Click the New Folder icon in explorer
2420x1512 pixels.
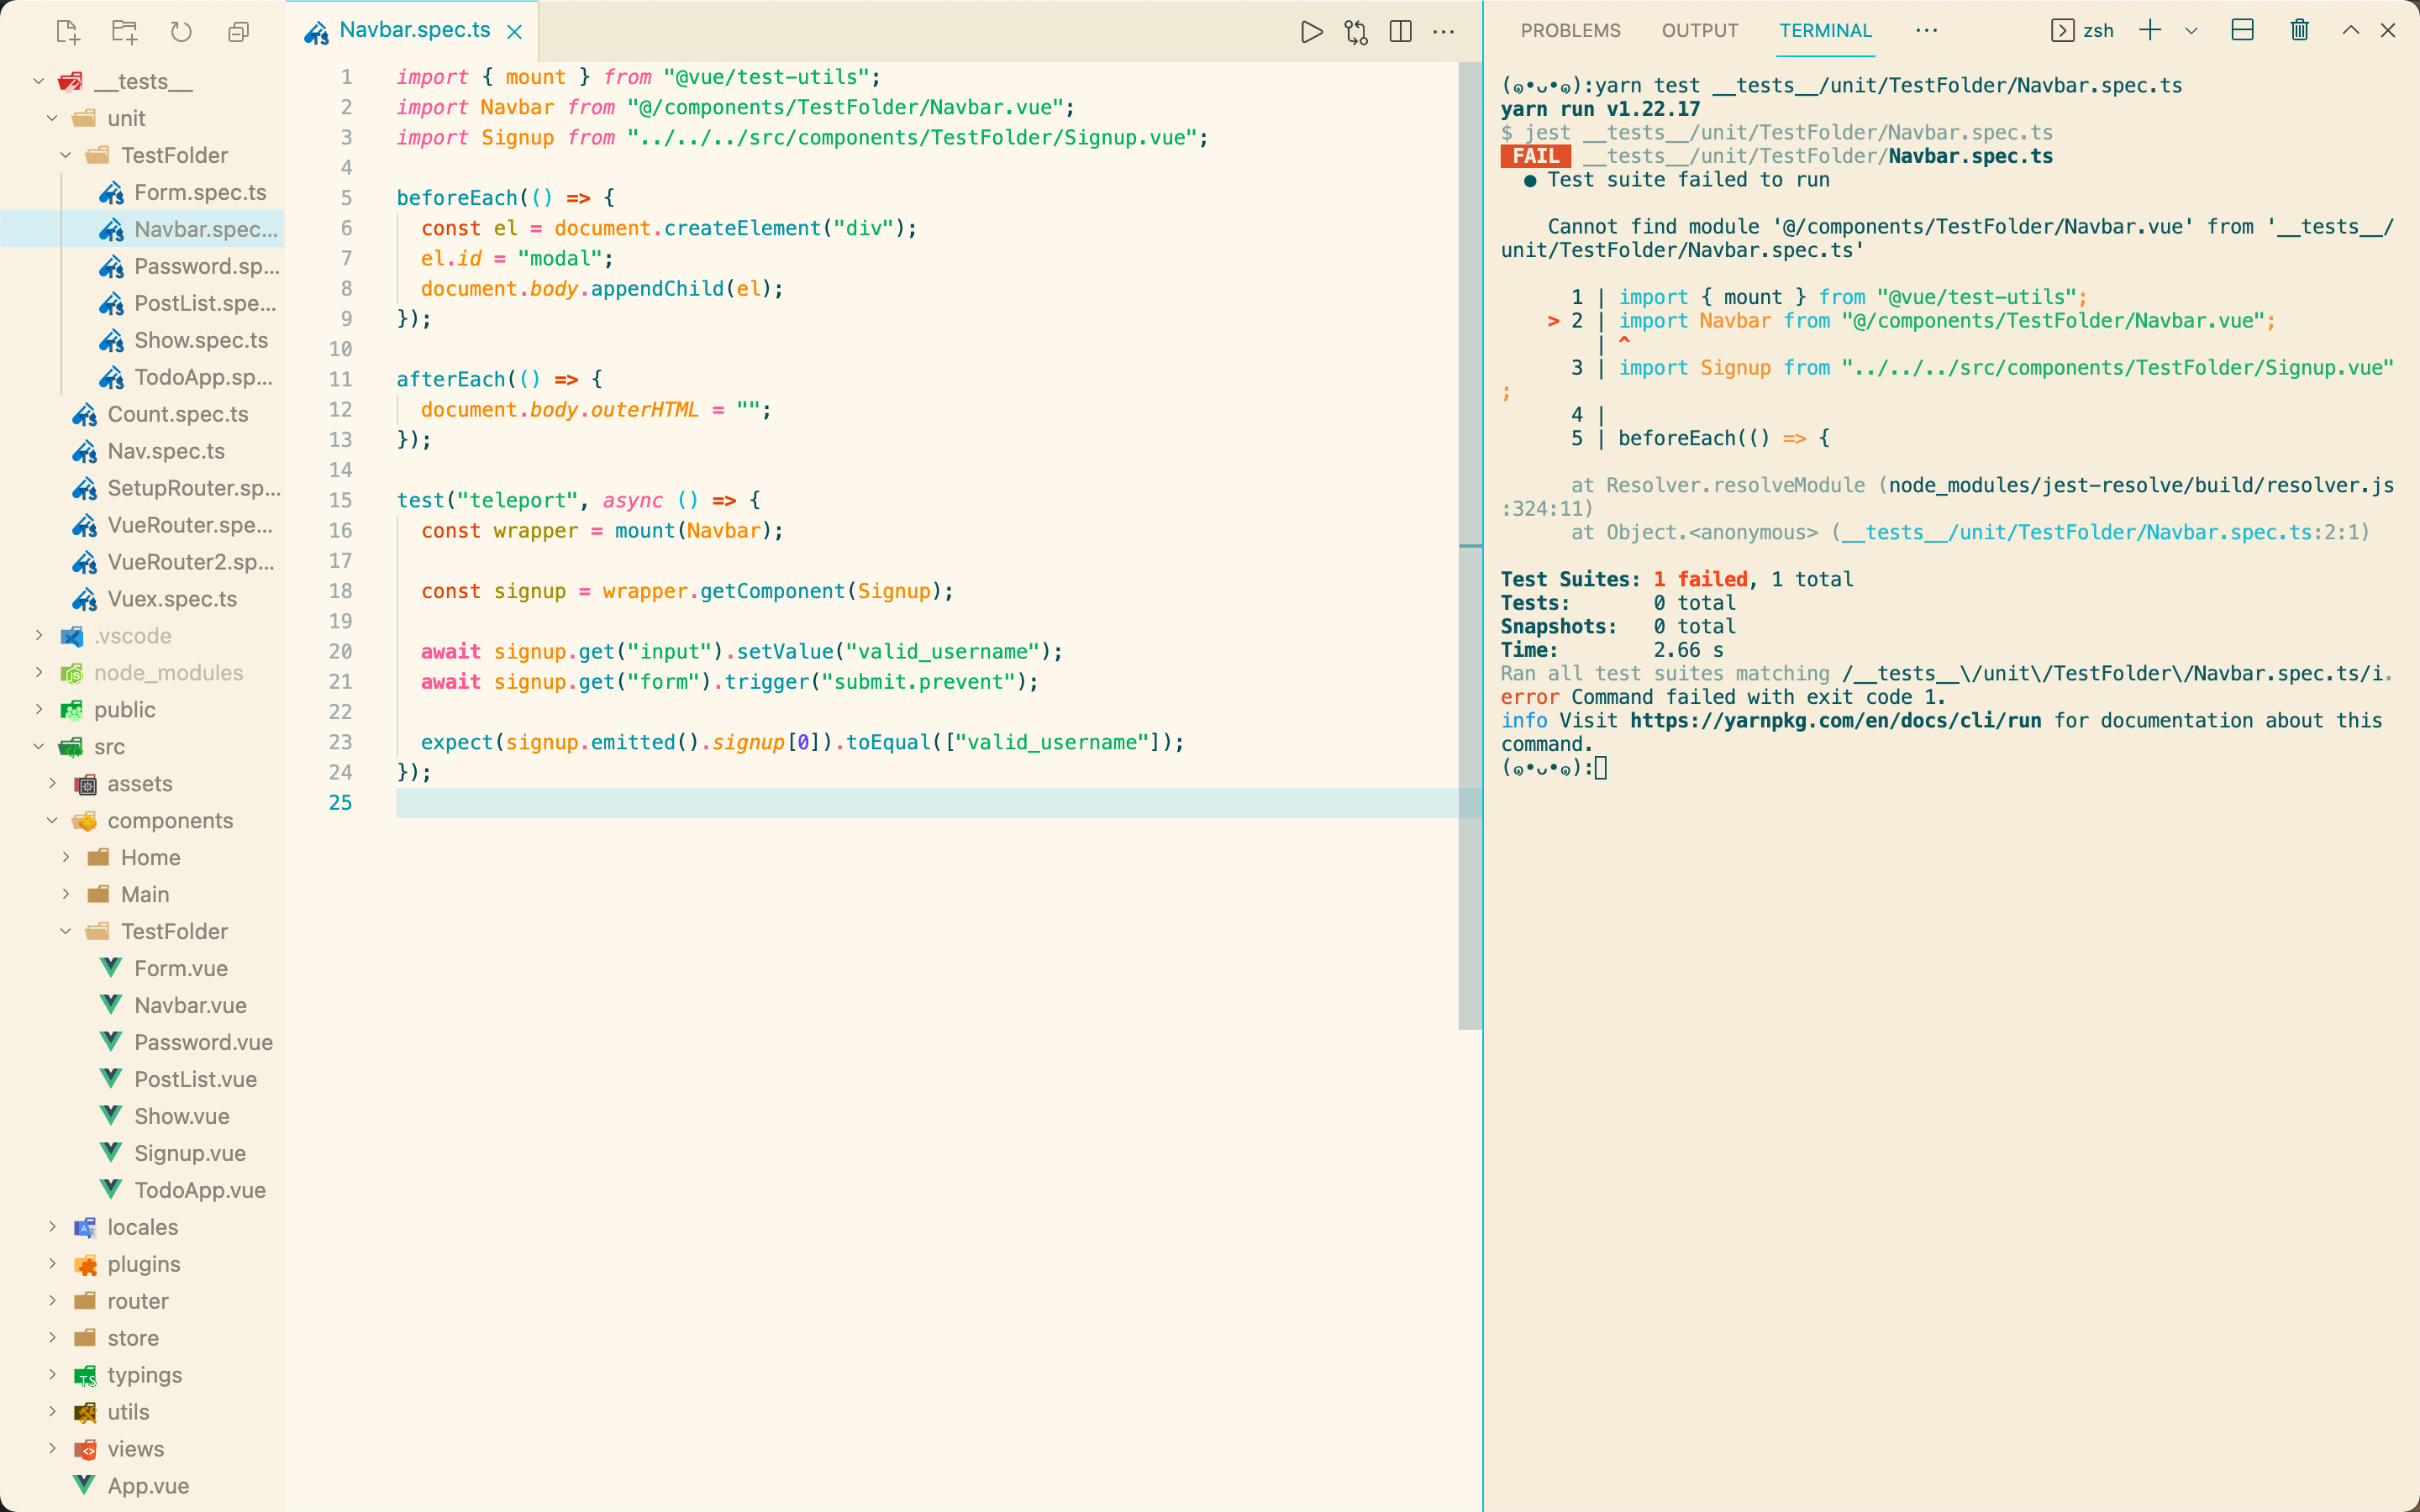pyautogui.click(x=125, y=32)
